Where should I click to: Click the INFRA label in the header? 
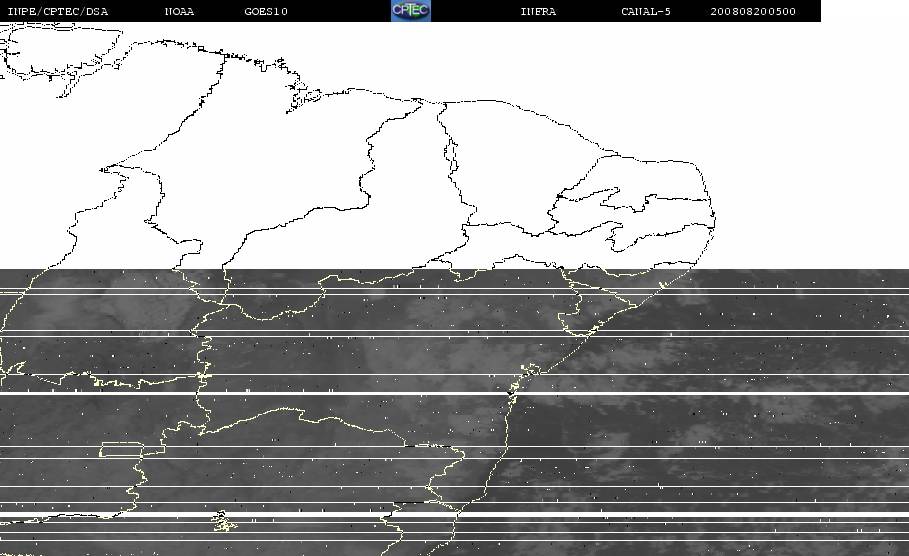point(539,11)
